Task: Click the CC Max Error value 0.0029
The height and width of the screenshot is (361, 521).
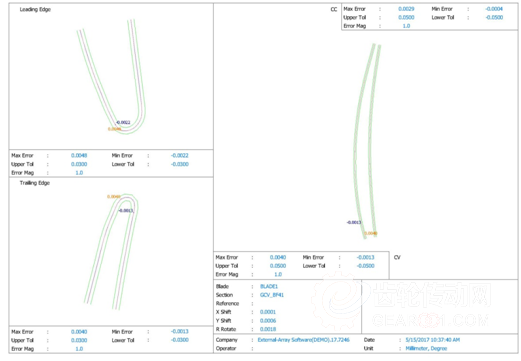Action: 406,9
